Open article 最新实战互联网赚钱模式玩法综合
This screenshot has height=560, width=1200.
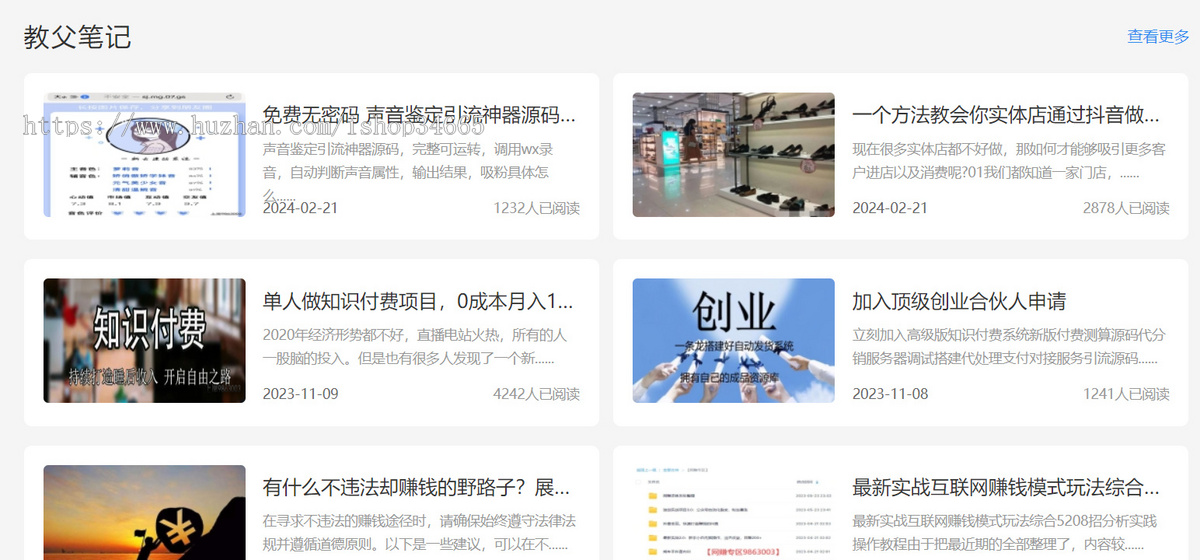pos(1006,488)
